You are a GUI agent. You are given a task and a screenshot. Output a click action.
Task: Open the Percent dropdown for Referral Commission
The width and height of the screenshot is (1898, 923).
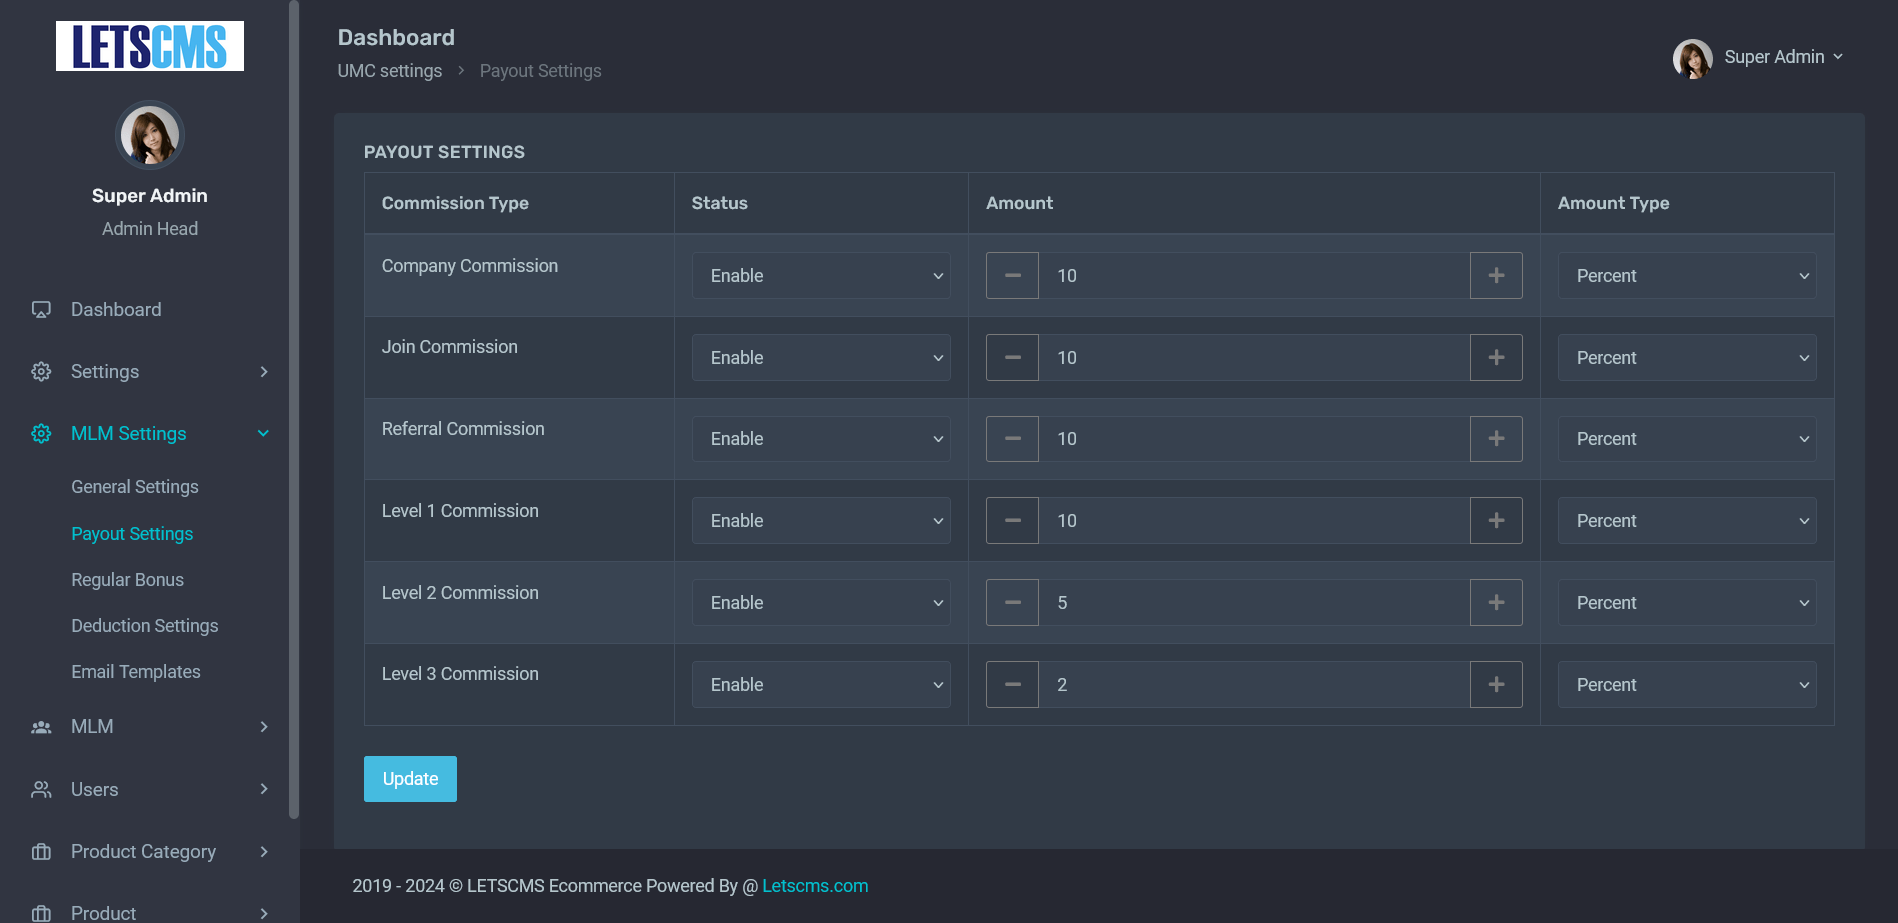coord(1686,438)
